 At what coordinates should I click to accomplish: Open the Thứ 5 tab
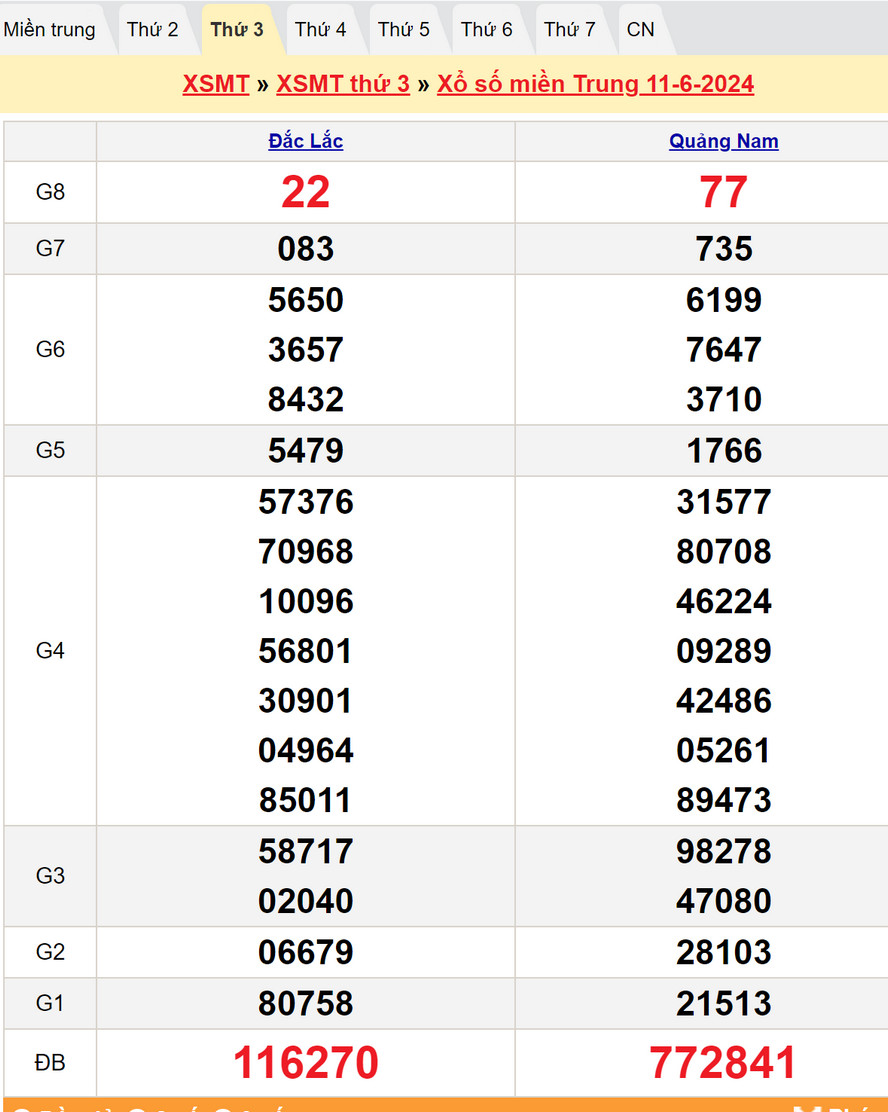[x=404, y=30]
